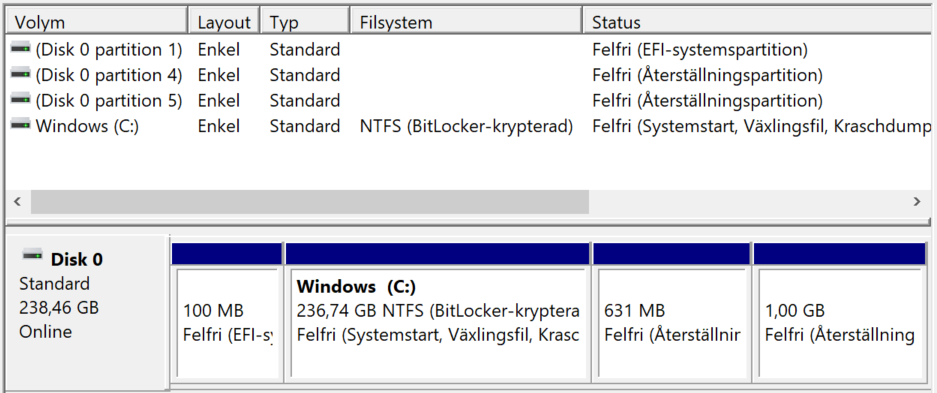
Task: Click the right arrow of horizontal scrollbar
Action: [x=917, y=202]
